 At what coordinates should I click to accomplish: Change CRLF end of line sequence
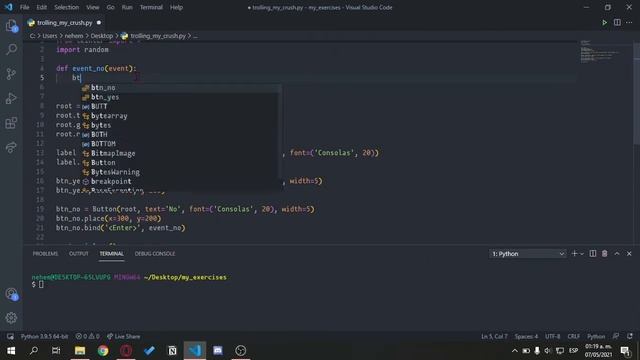[x=573, y=336]
